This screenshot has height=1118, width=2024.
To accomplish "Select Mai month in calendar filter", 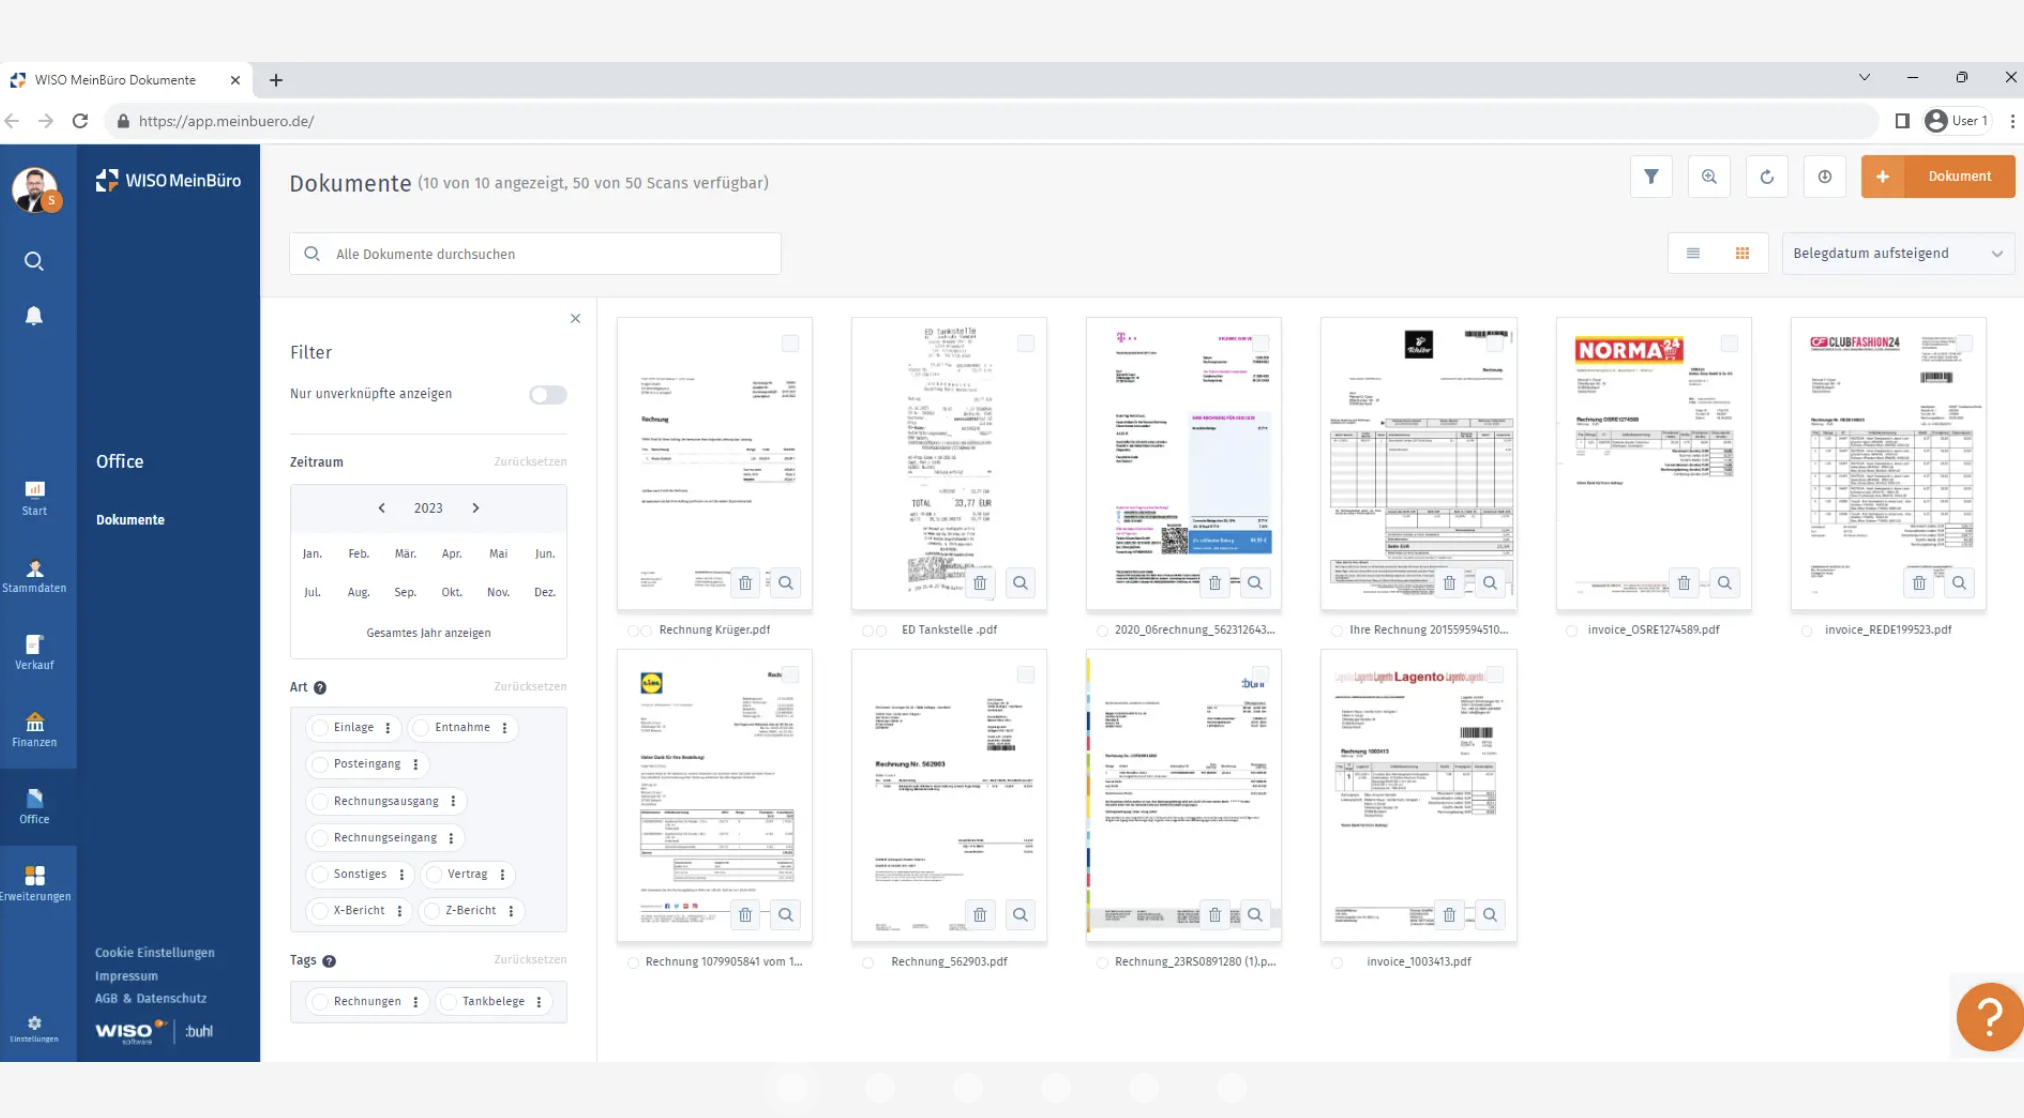I will coord(498,552).
